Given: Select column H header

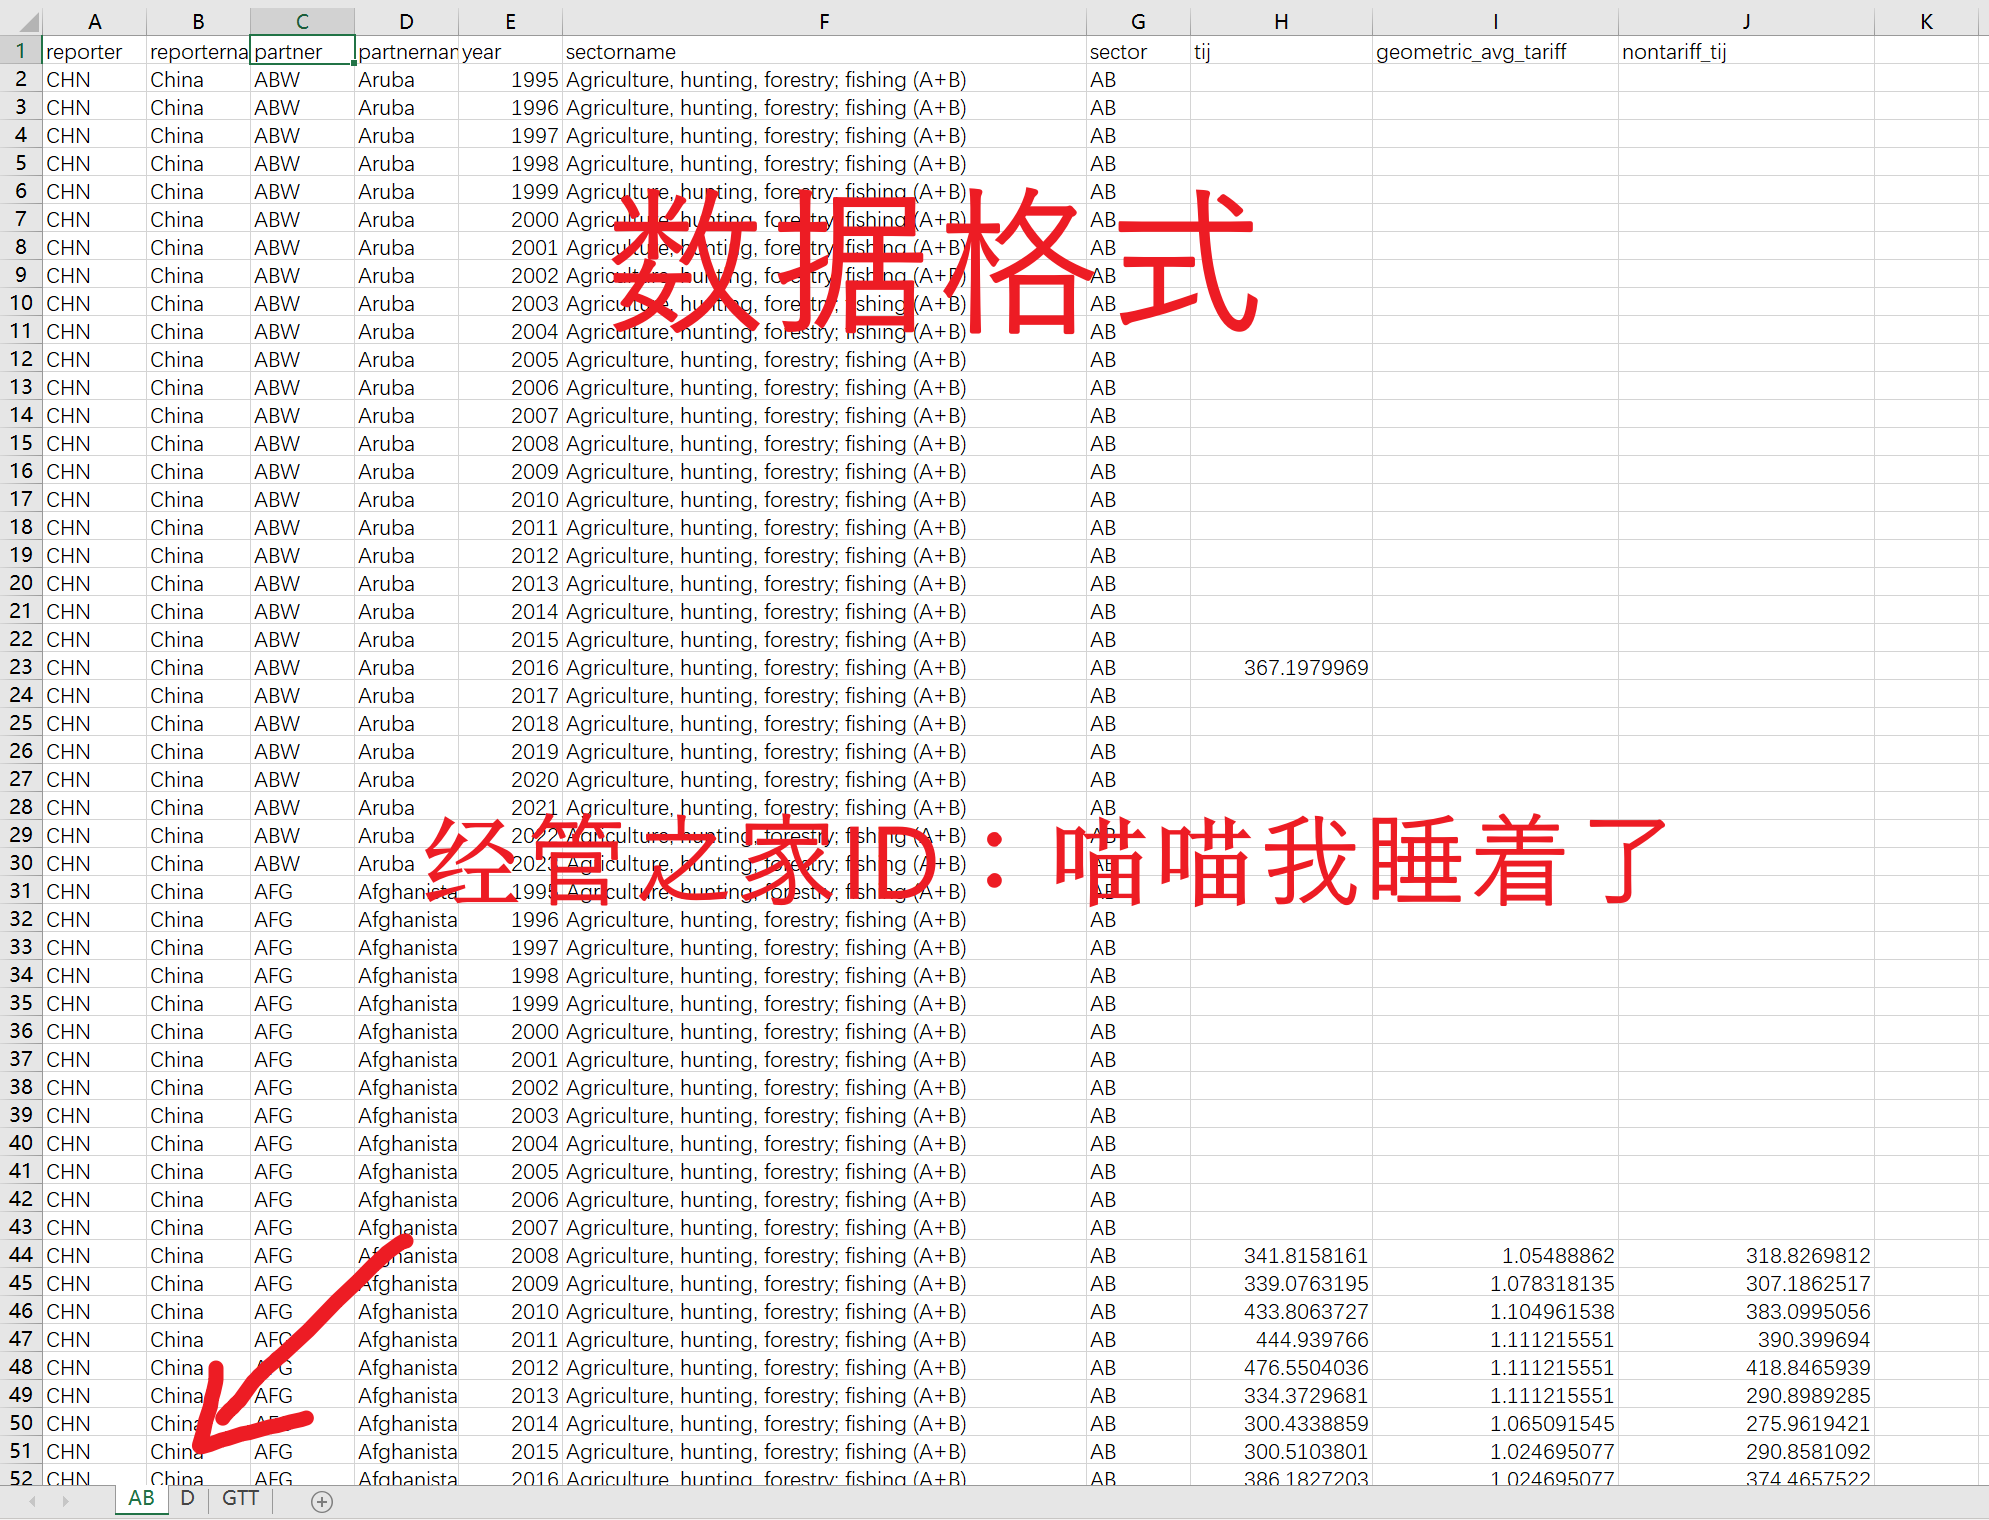Looking at the screenshot, I should (x=1280, y=21).
